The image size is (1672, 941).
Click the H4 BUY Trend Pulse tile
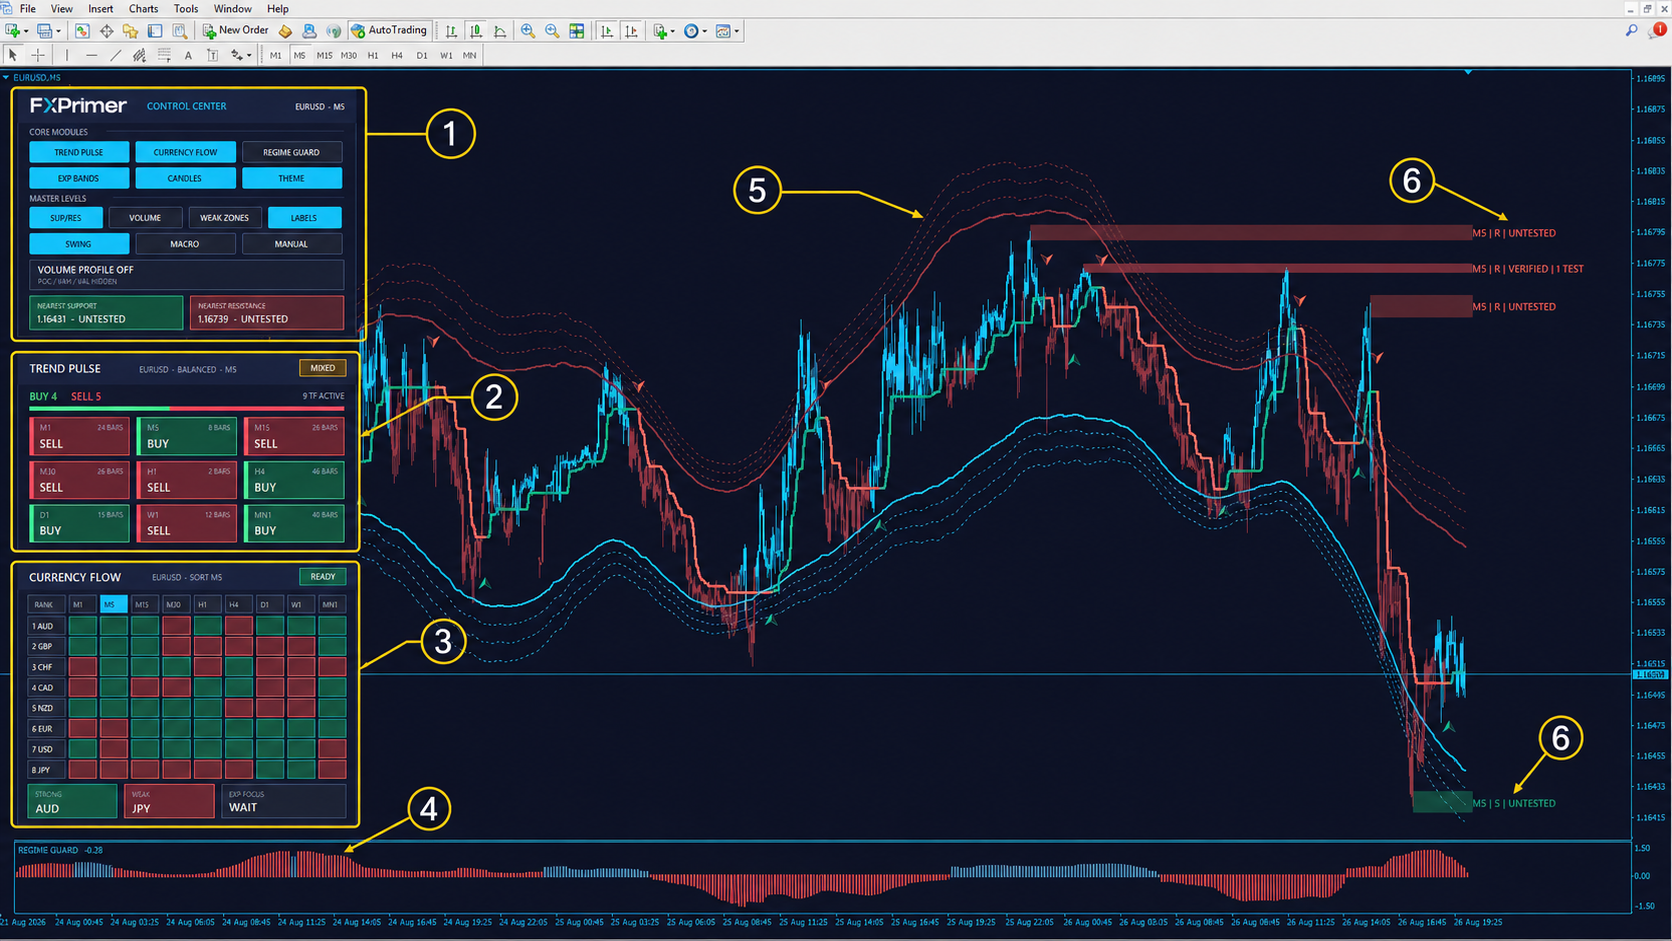point(294,480)
